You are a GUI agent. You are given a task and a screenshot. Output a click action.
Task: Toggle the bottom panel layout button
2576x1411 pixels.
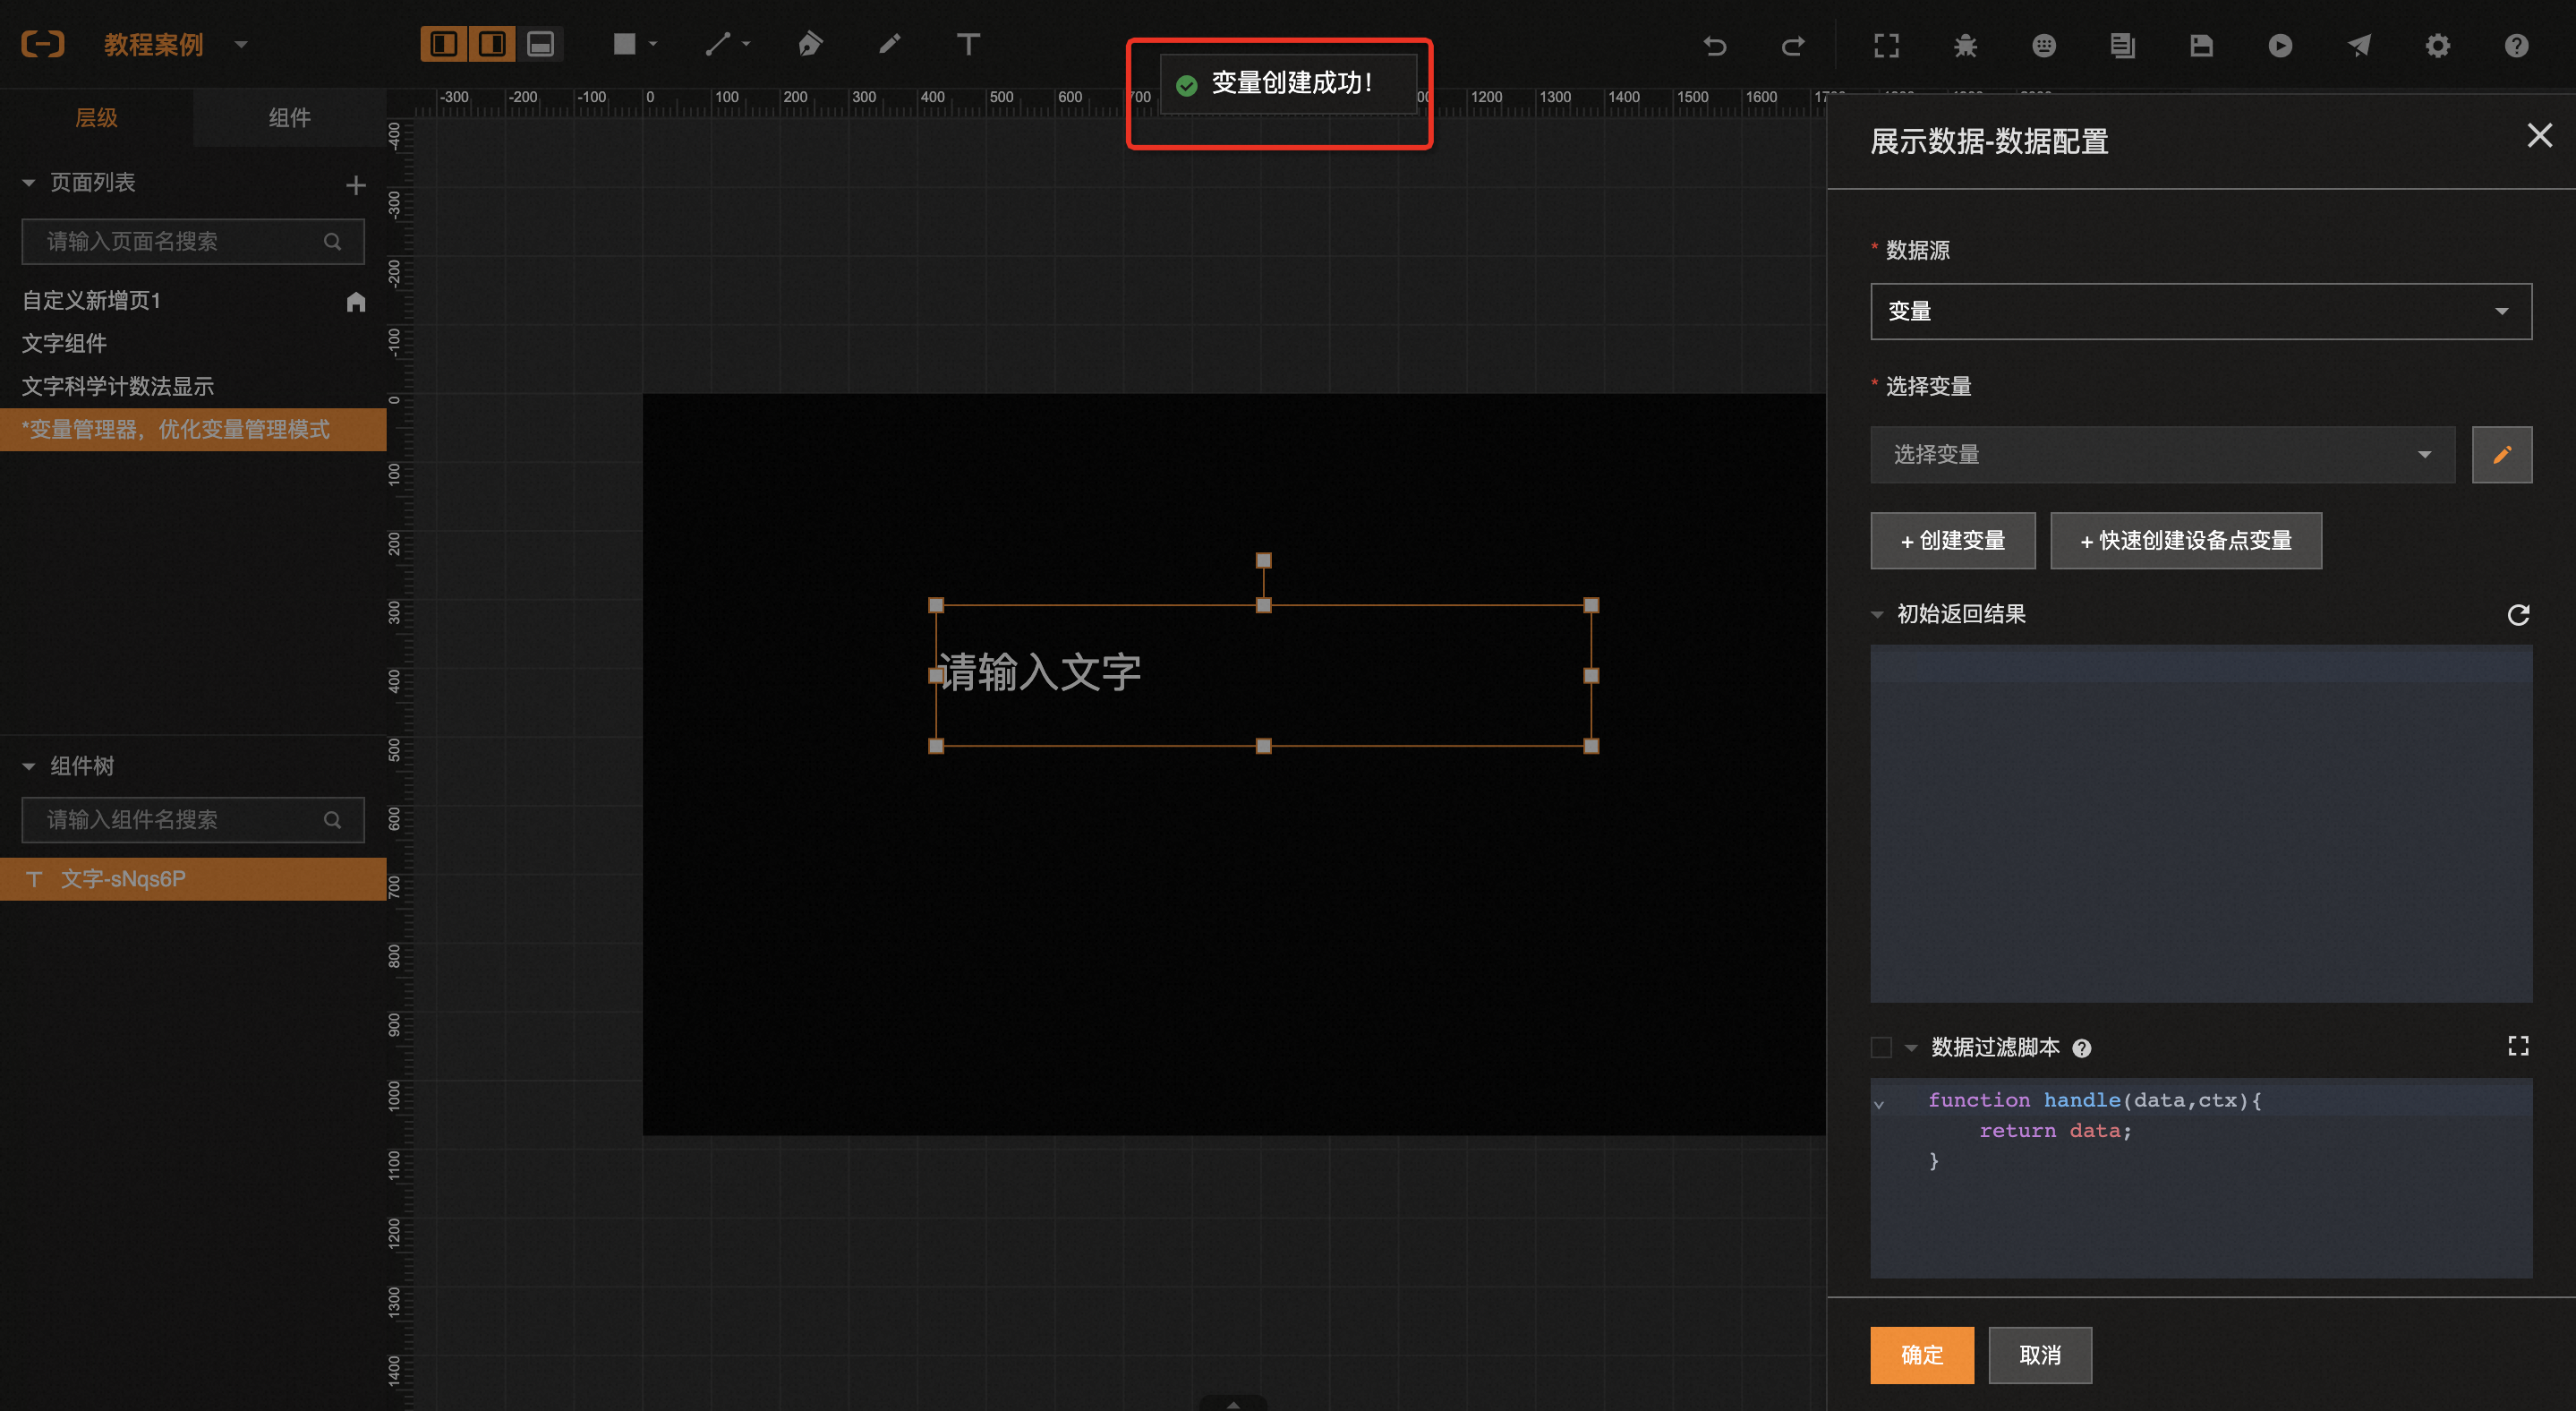pyautogui.click(x=540, y=44)
